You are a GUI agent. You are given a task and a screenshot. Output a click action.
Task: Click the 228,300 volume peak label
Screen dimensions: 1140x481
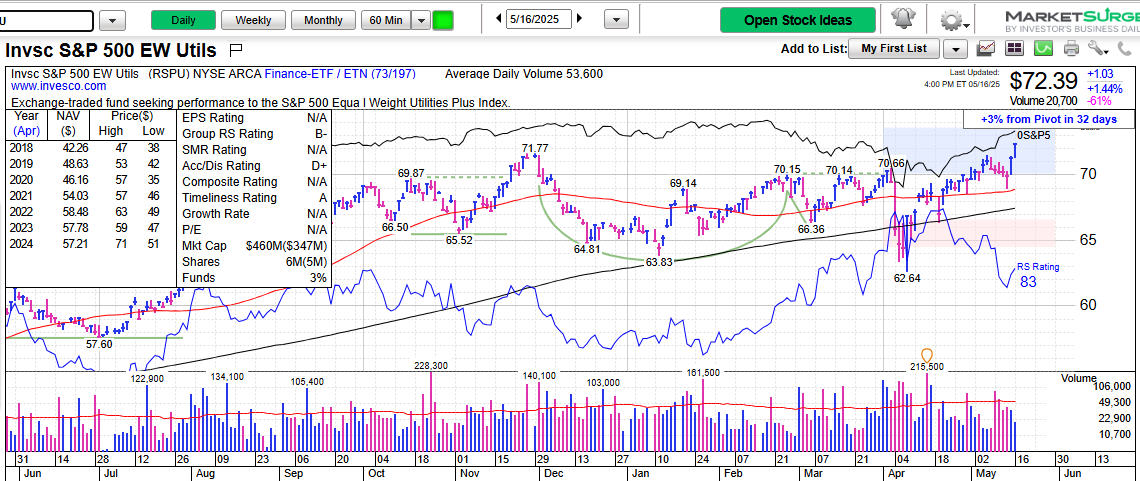pyautogui.click(x=430, y=365)
